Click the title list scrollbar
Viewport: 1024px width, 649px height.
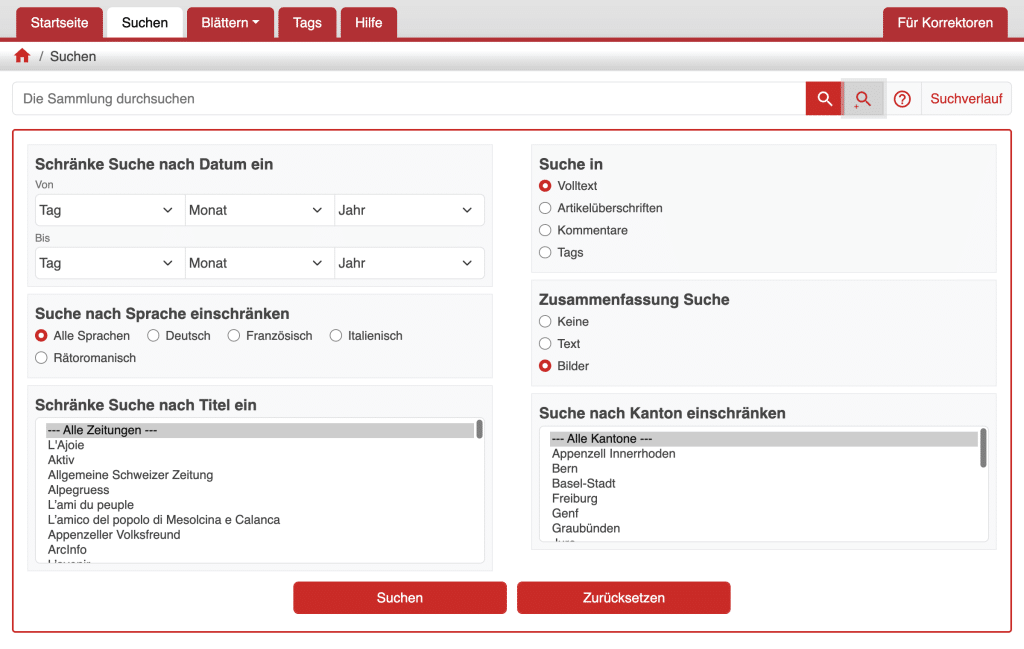(480, 430)
